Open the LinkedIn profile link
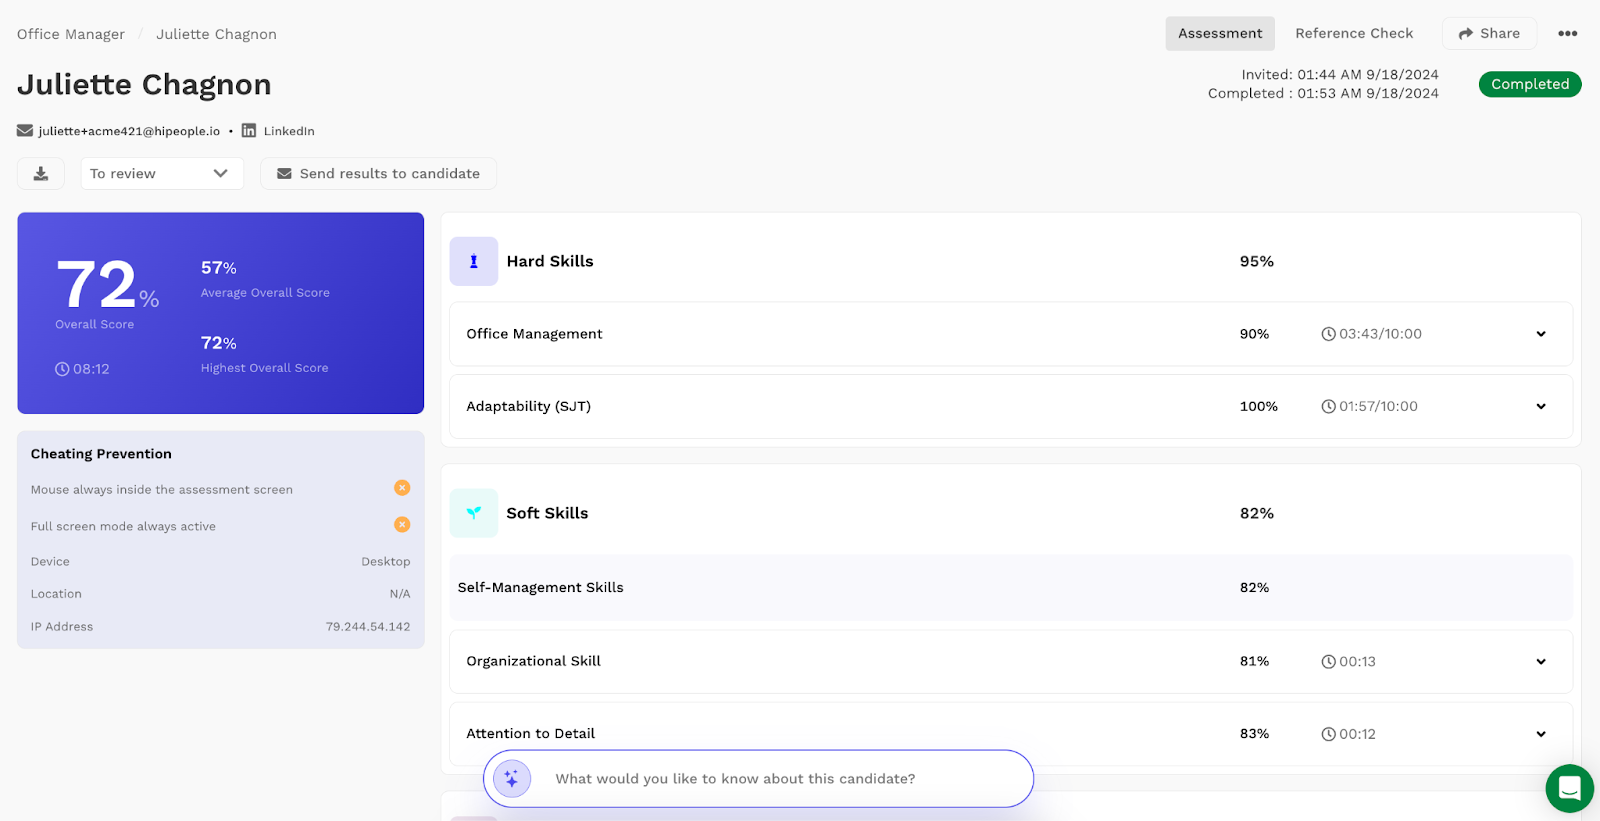The image size is (1600, 821). [x=289, y=131]
